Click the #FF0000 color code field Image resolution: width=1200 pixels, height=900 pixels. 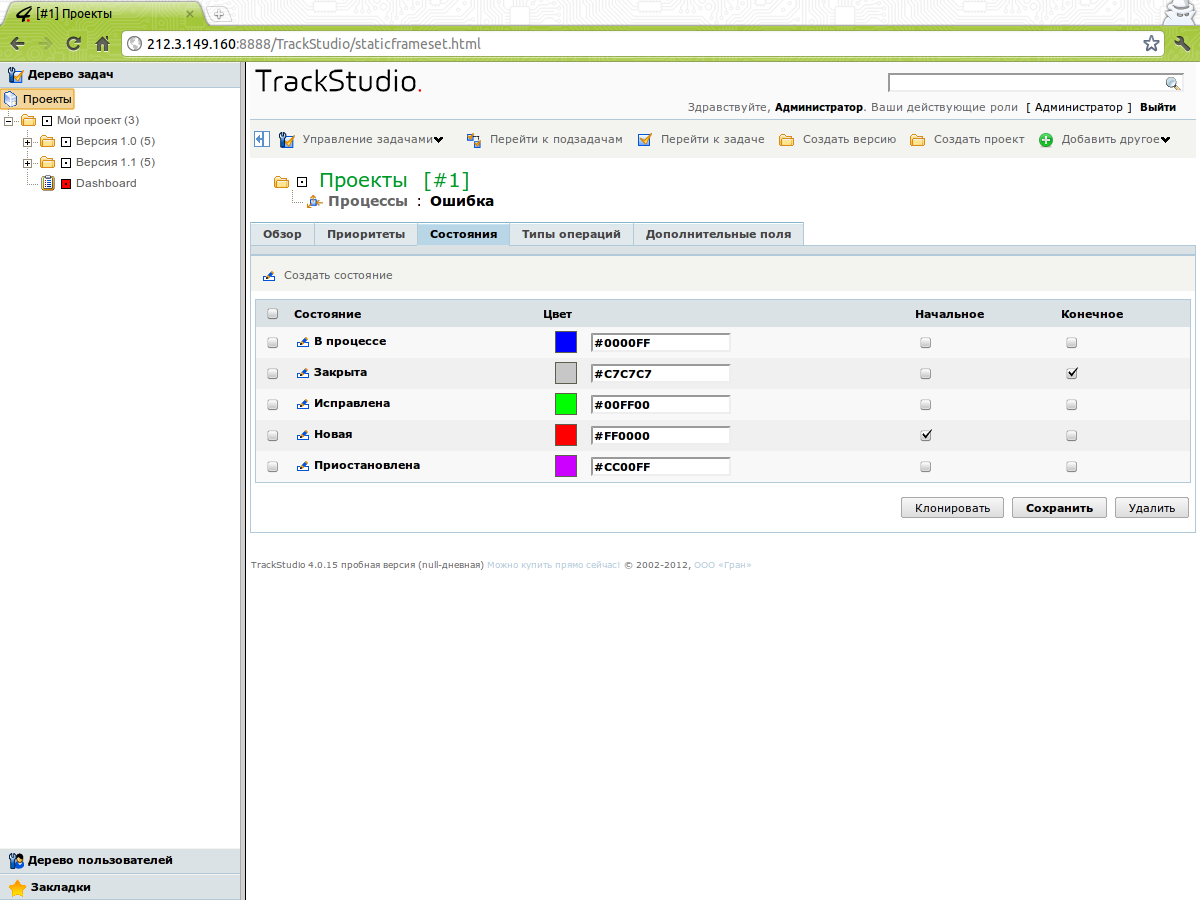coord(661,436)
